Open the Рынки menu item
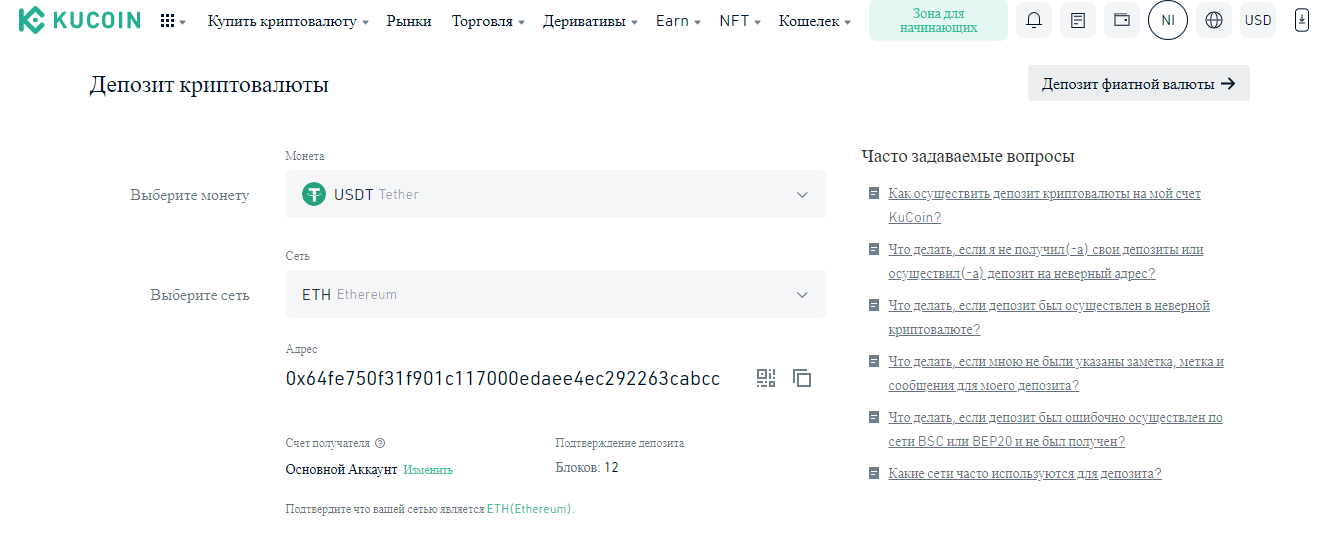The height and width of the screenshot is (540, 1318). (409, 21)
